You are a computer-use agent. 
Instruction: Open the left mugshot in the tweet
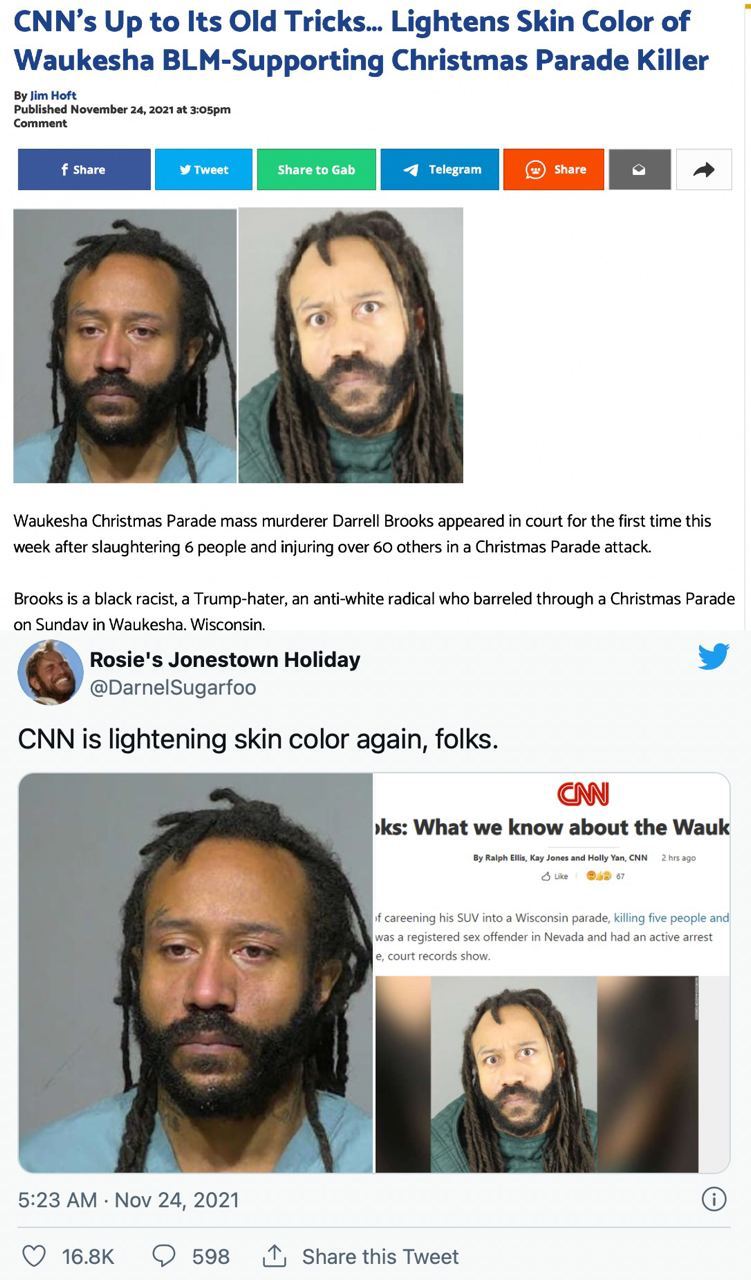click(x=196, y=973)
